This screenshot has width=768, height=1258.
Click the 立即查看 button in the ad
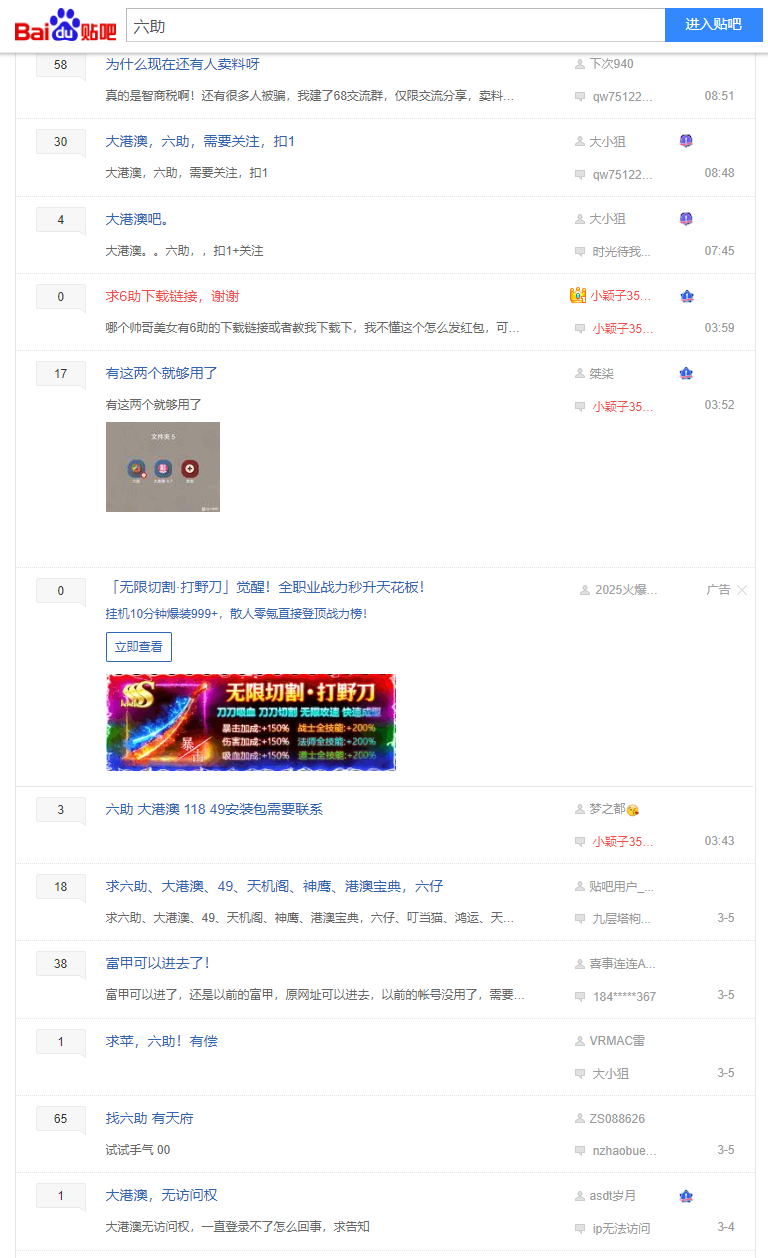pyautogui.click(x=139, y=647)
